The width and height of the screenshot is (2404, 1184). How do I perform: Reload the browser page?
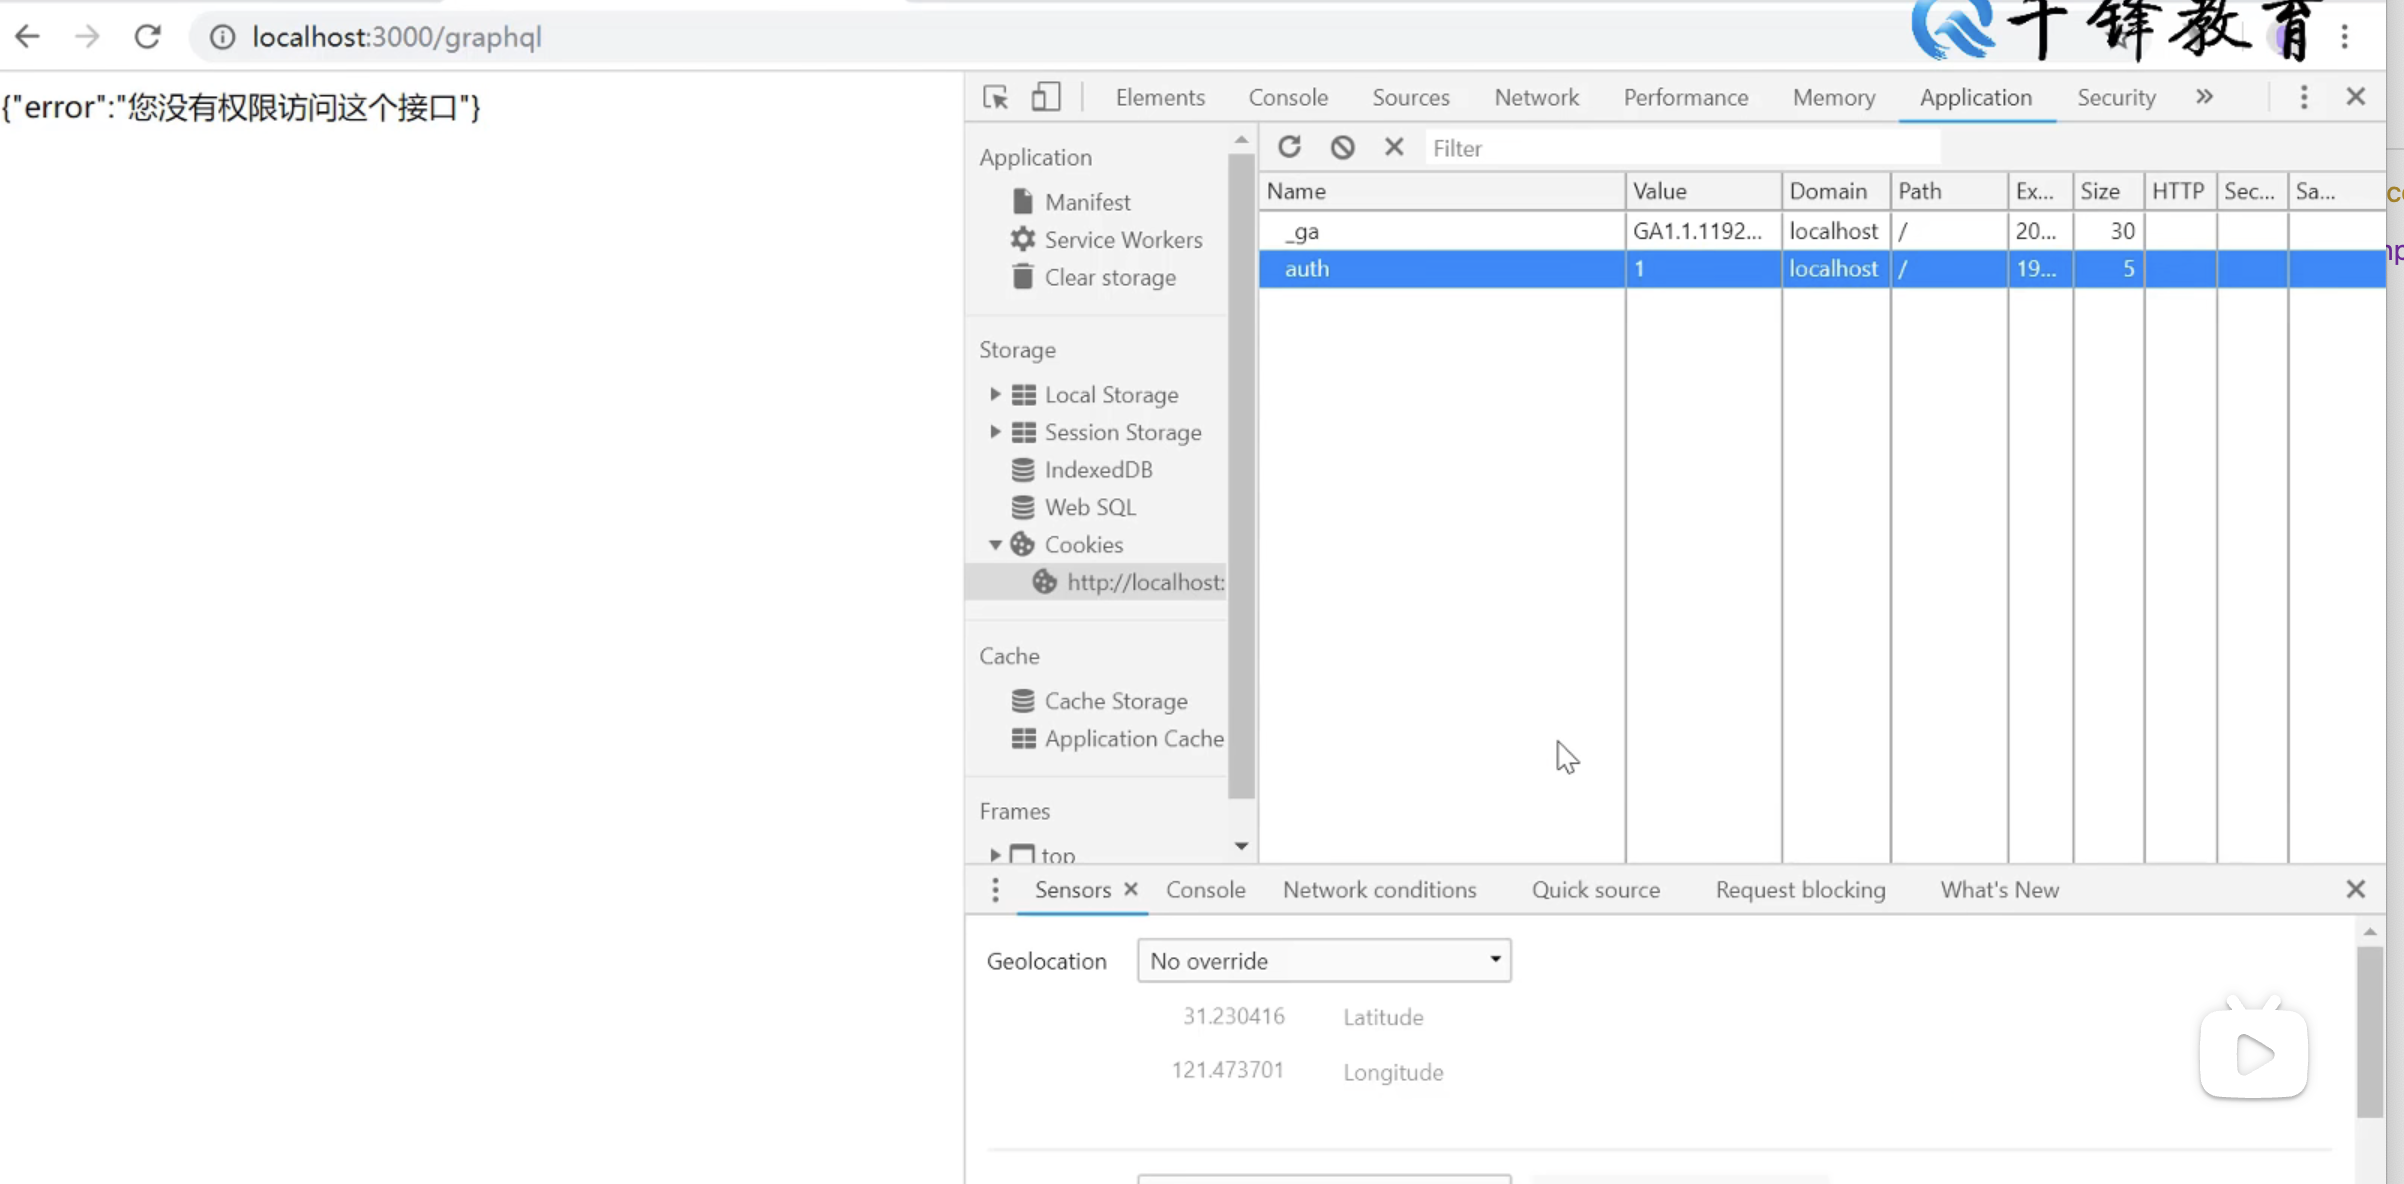148,37
